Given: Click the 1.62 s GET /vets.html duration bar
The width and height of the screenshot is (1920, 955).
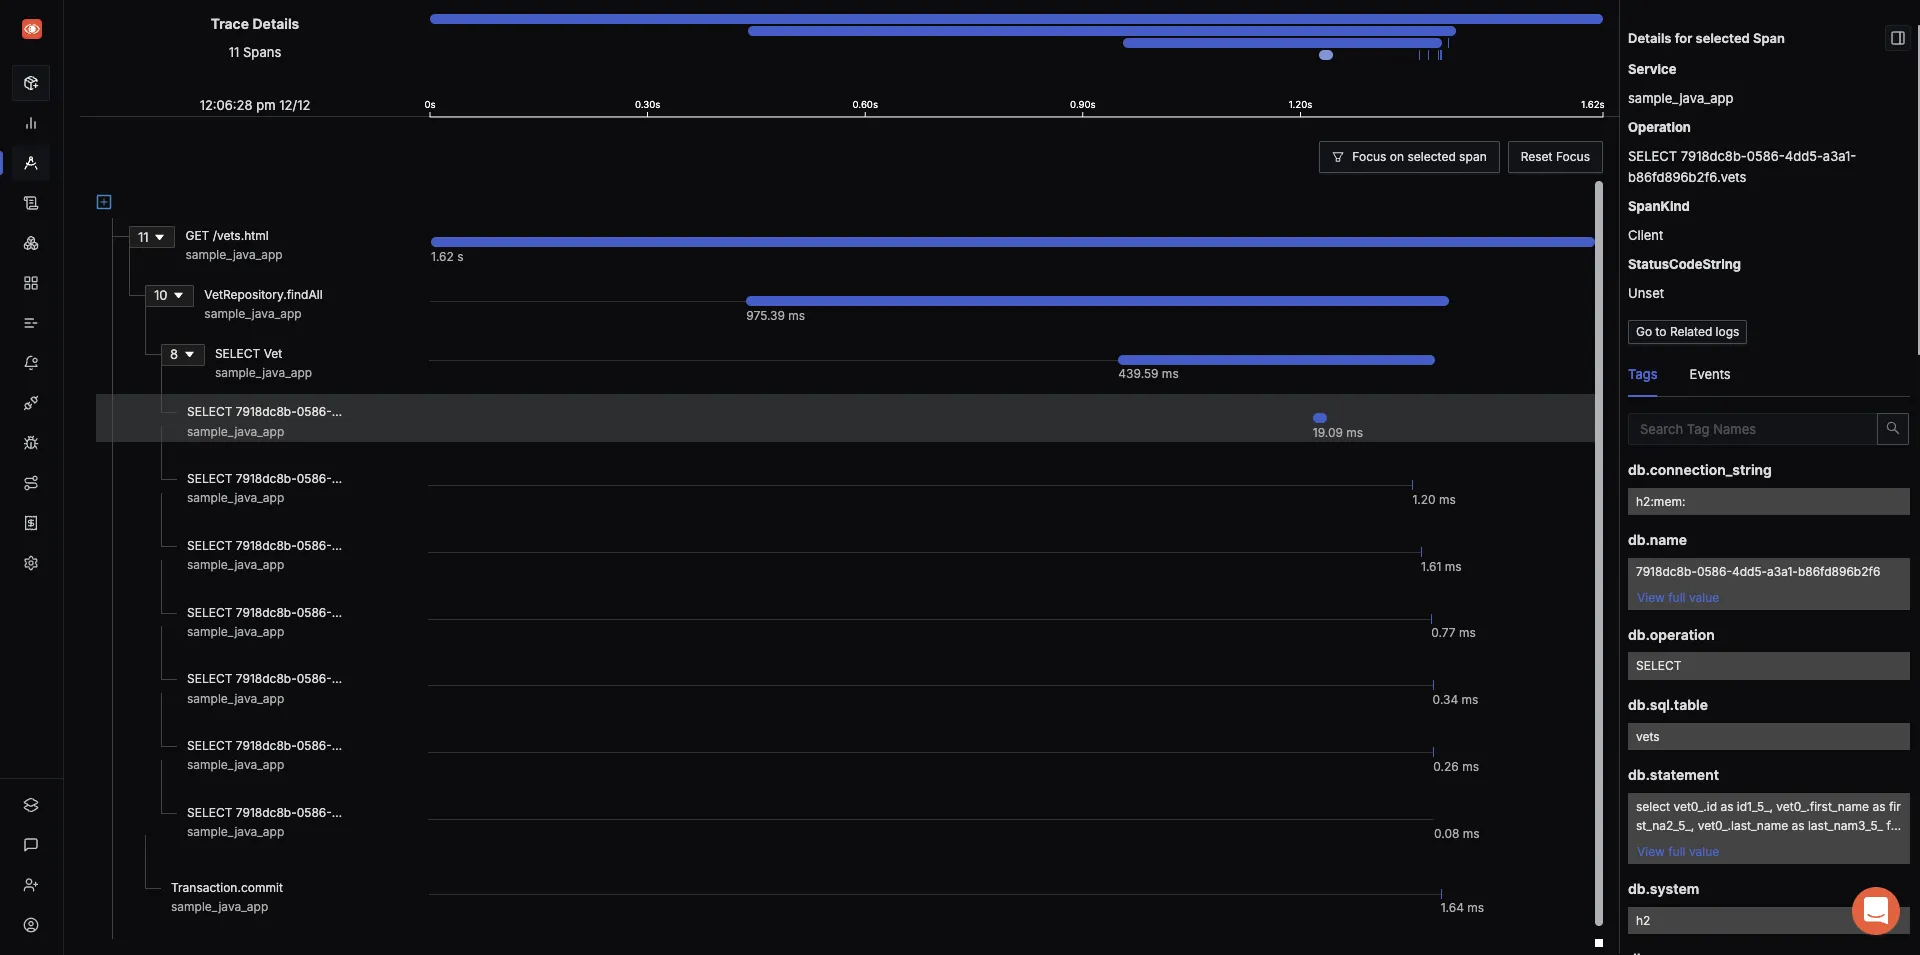Looking at the screenshot, I should 1012,242.
